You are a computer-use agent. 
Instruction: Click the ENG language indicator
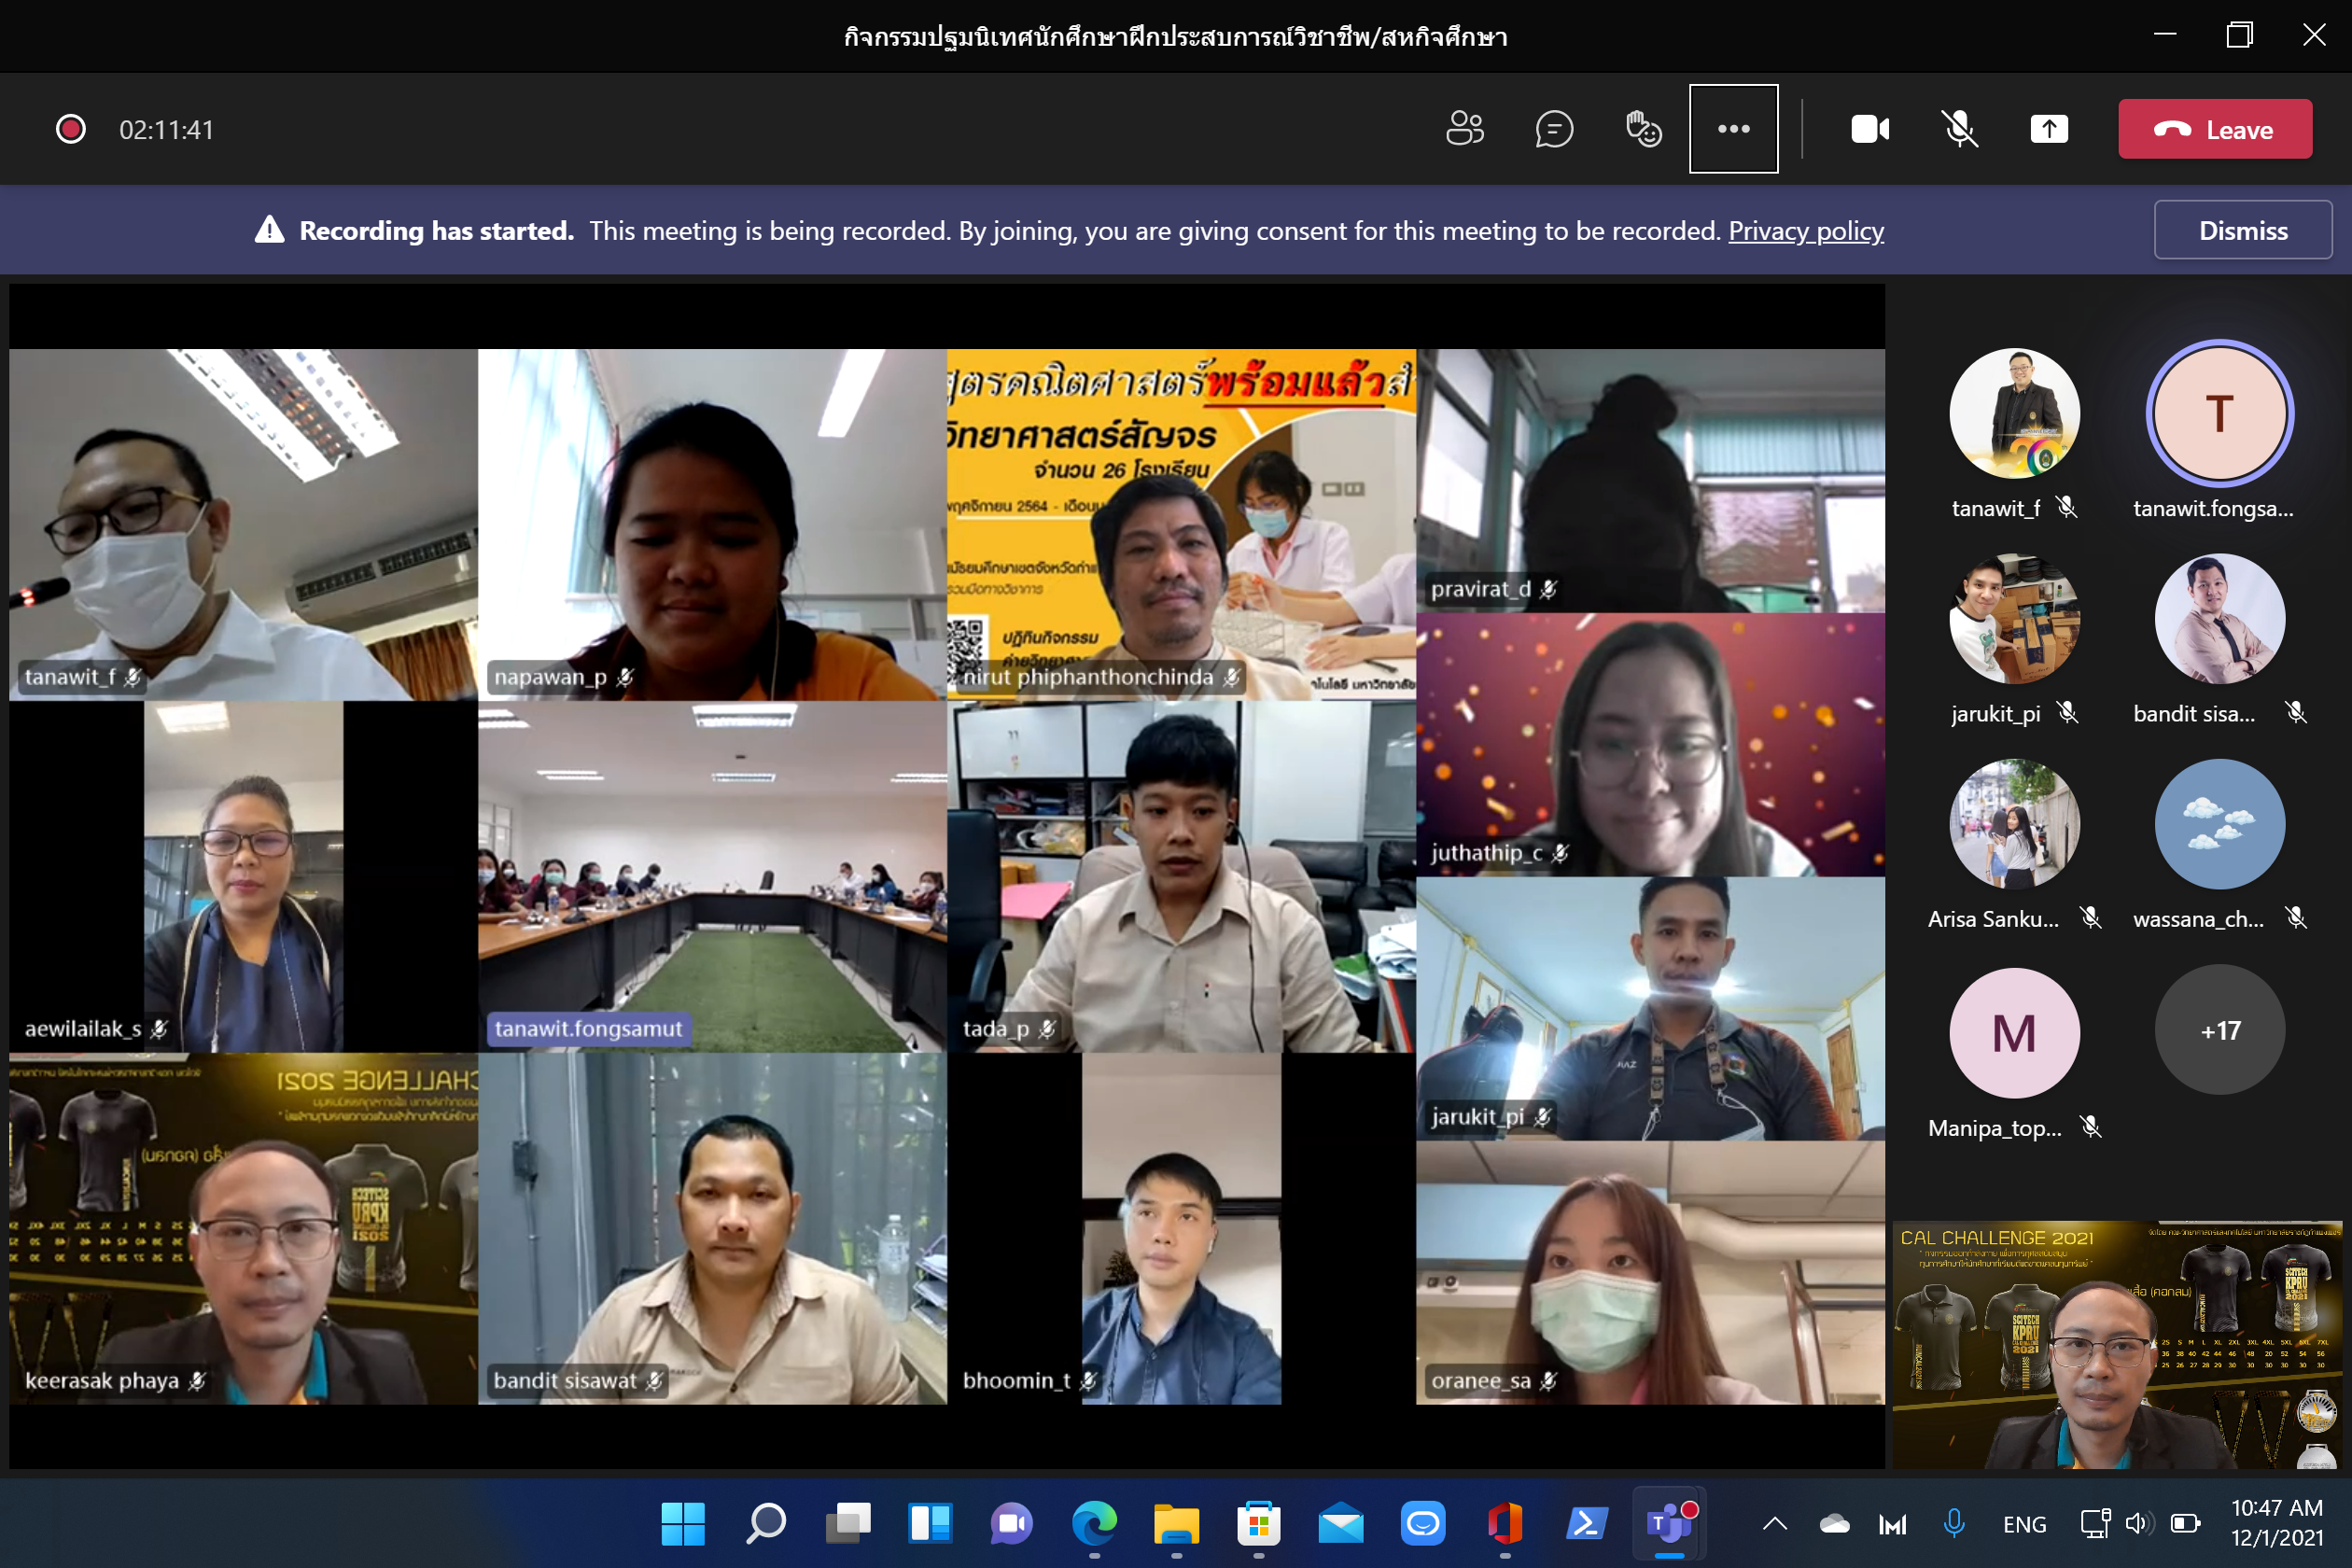pyautogui.click(x=2024, y=1524)
